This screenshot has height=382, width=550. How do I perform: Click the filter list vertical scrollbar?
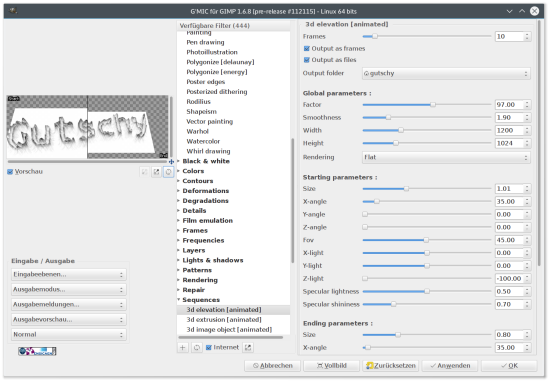pos(292,201)
